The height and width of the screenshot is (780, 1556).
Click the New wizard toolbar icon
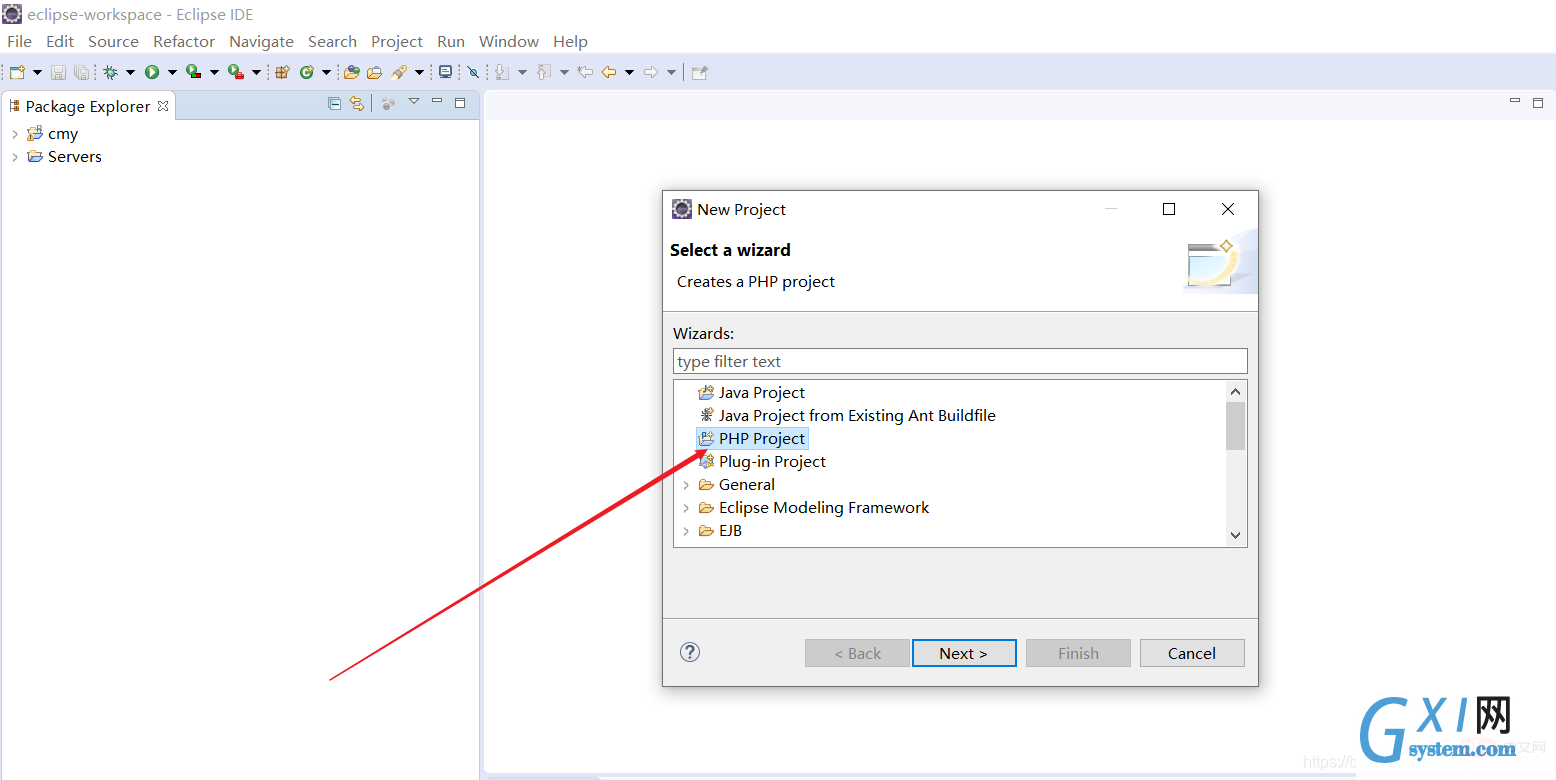point(17,72)
